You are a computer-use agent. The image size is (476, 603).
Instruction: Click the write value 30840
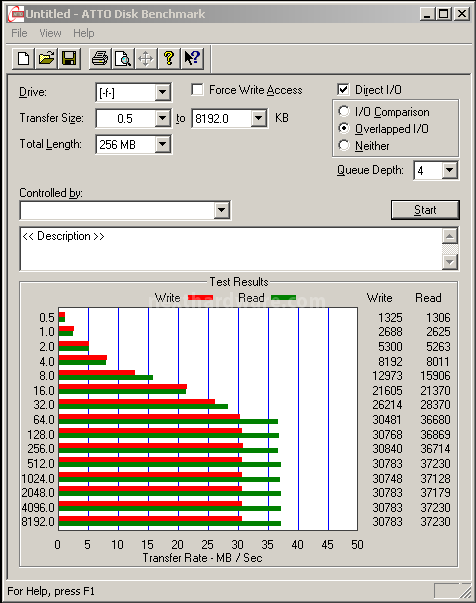point(387,449)
